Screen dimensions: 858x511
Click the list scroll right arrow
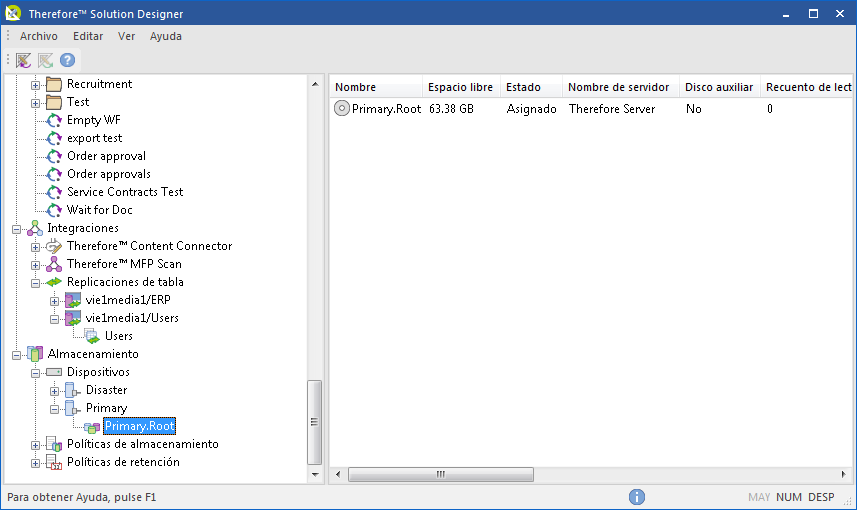point(843,474)
